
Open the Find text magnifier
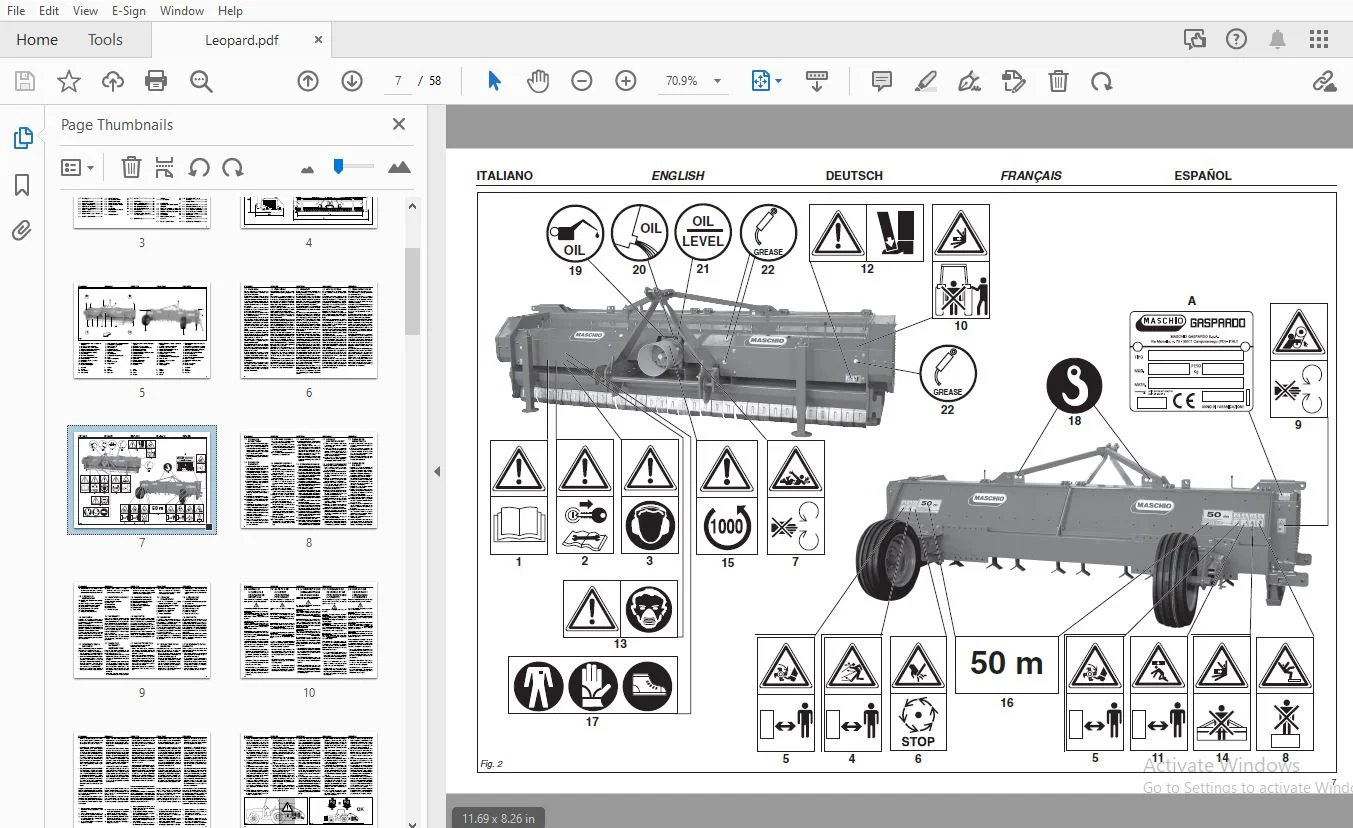201,81
